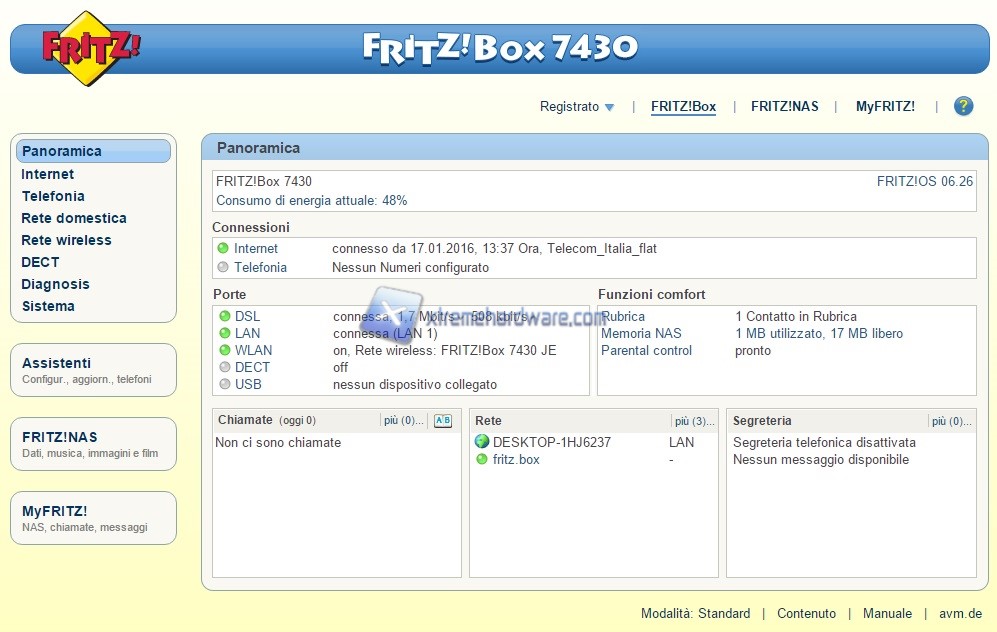
Task: Click the Consumo di energia attuale link
Action: (311, 200)
